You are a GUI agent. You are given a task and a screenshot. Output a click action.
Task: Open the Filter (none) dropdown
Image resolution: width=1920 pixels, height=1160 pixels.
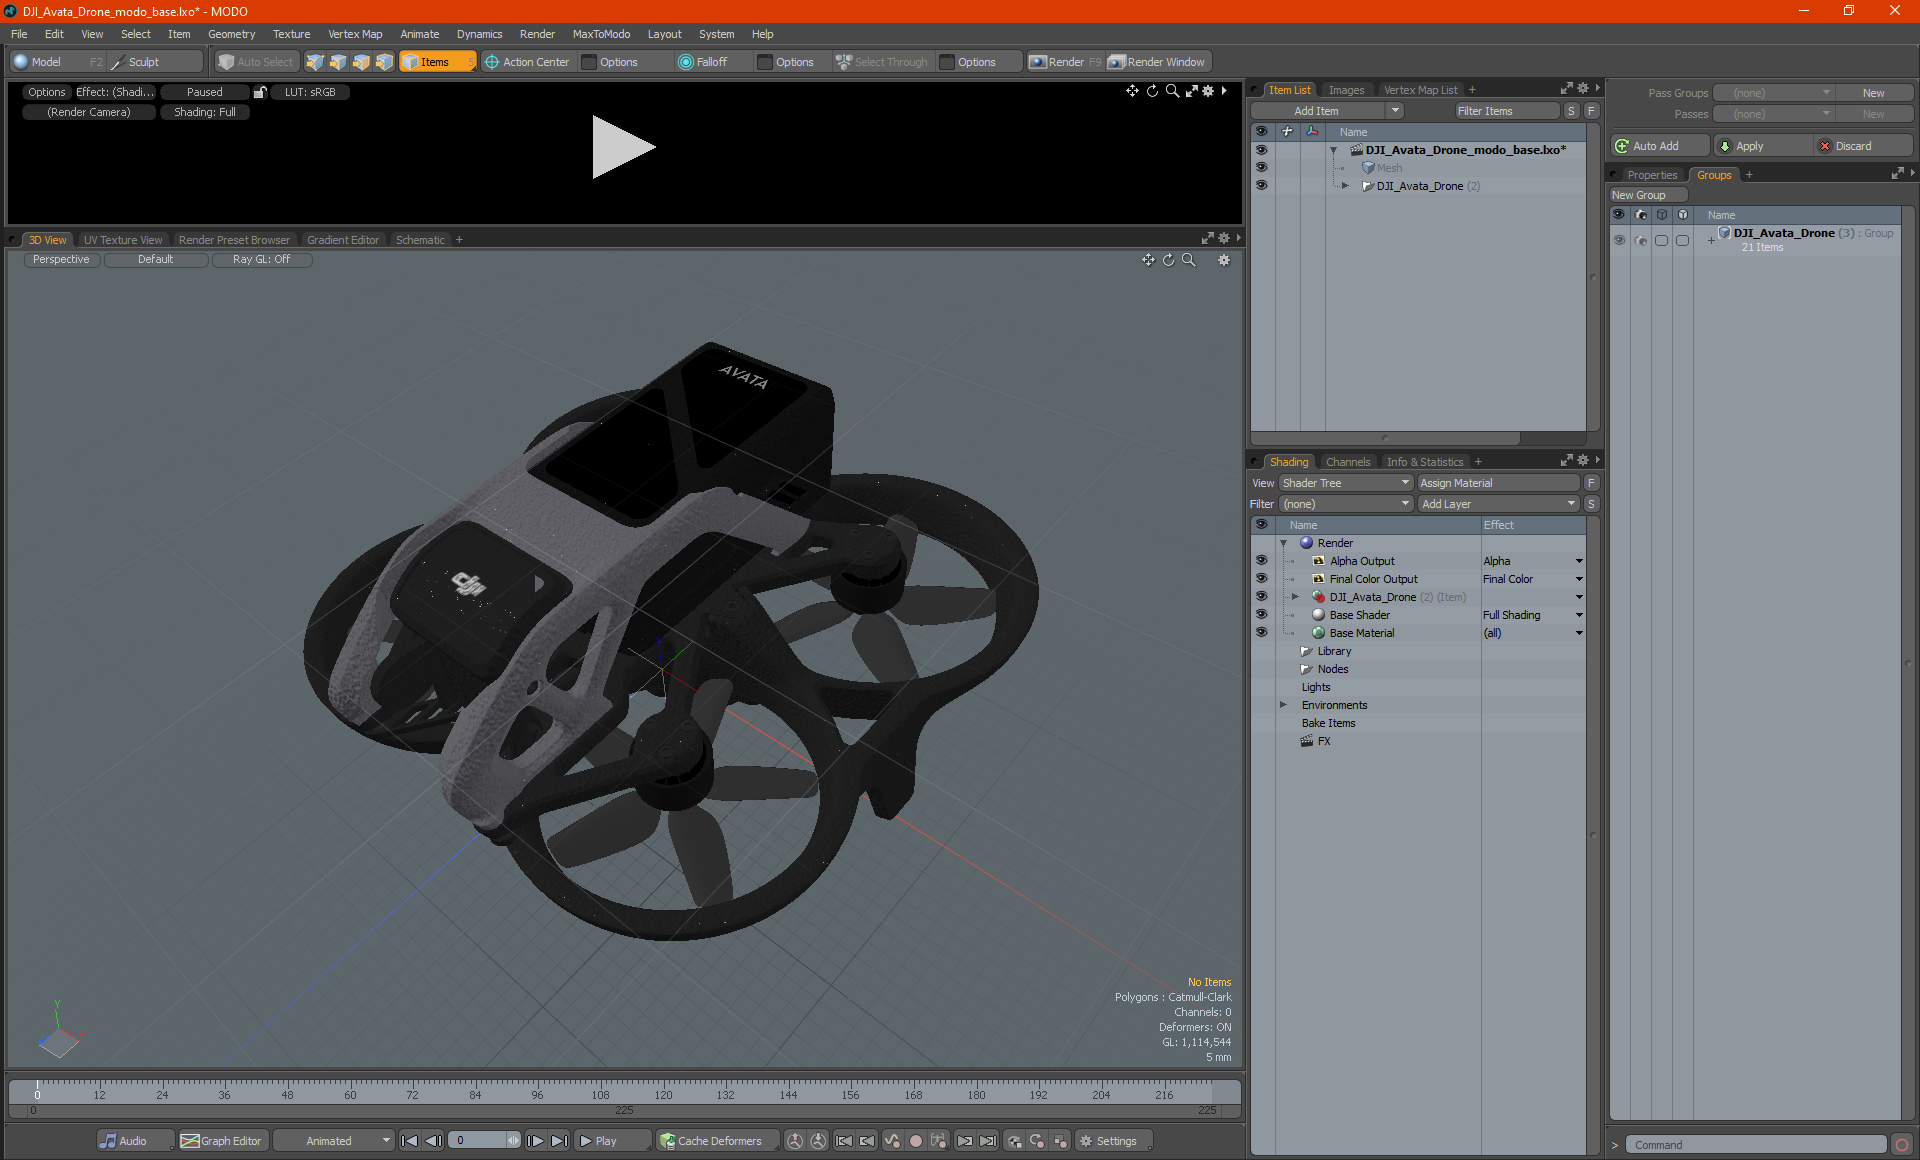1346,504
